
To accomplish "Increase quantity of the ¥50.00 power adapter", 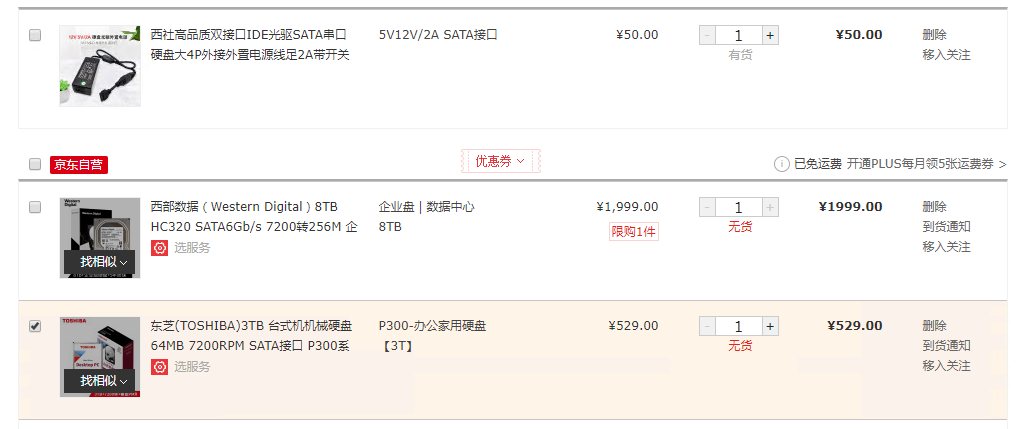I will 770,35.
